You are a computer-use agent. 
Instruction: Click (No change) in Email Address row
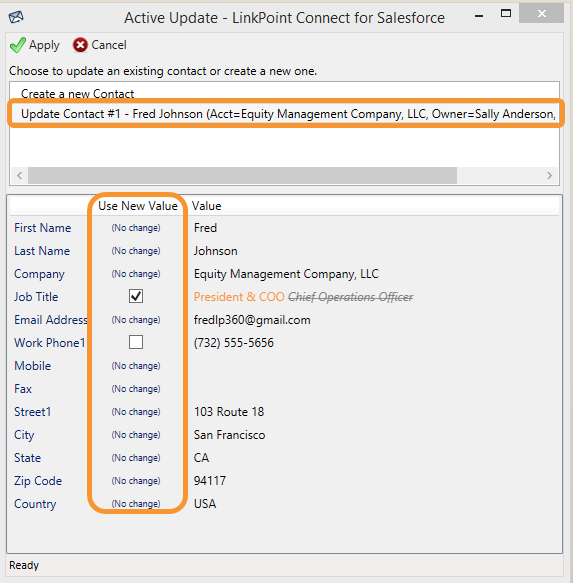tap(136, 320)
